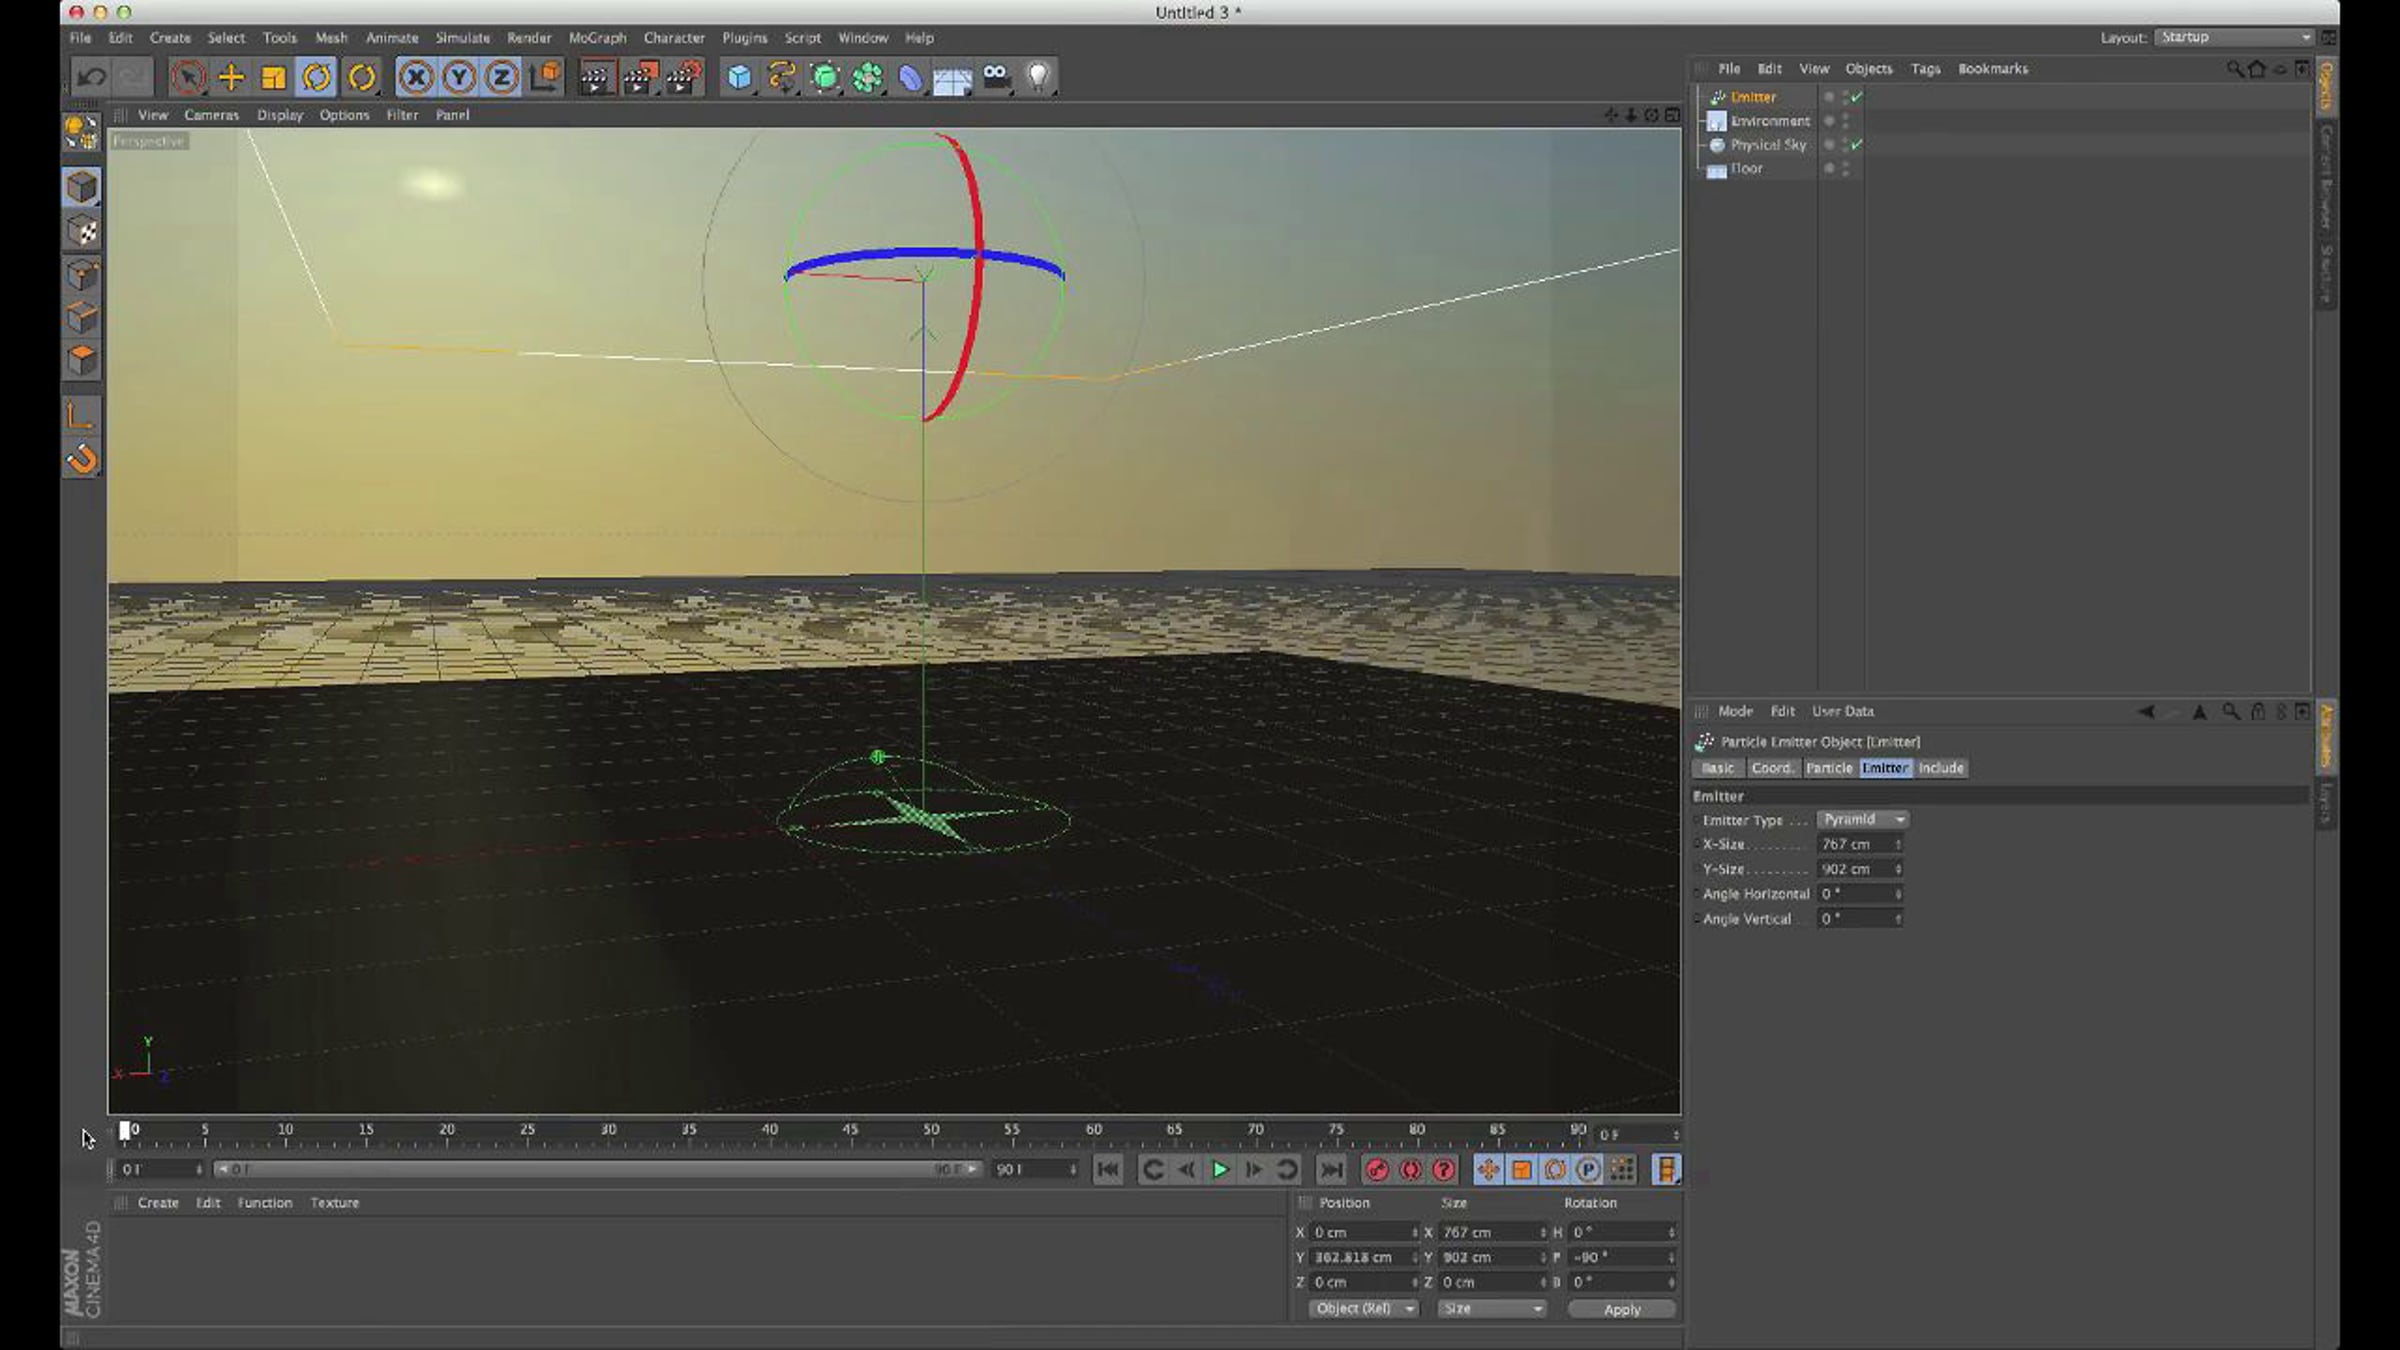Open the MoGraph menu
This screenshot has height=1350, width=2400.
[x=597, y=38]
